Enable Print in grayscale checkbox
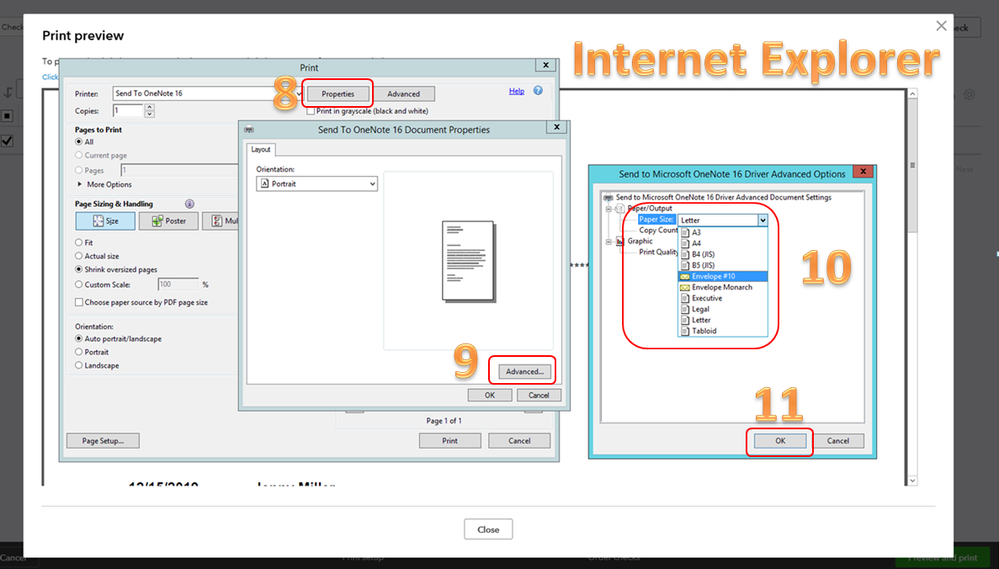The image size is (999, 569). point(310,111)
